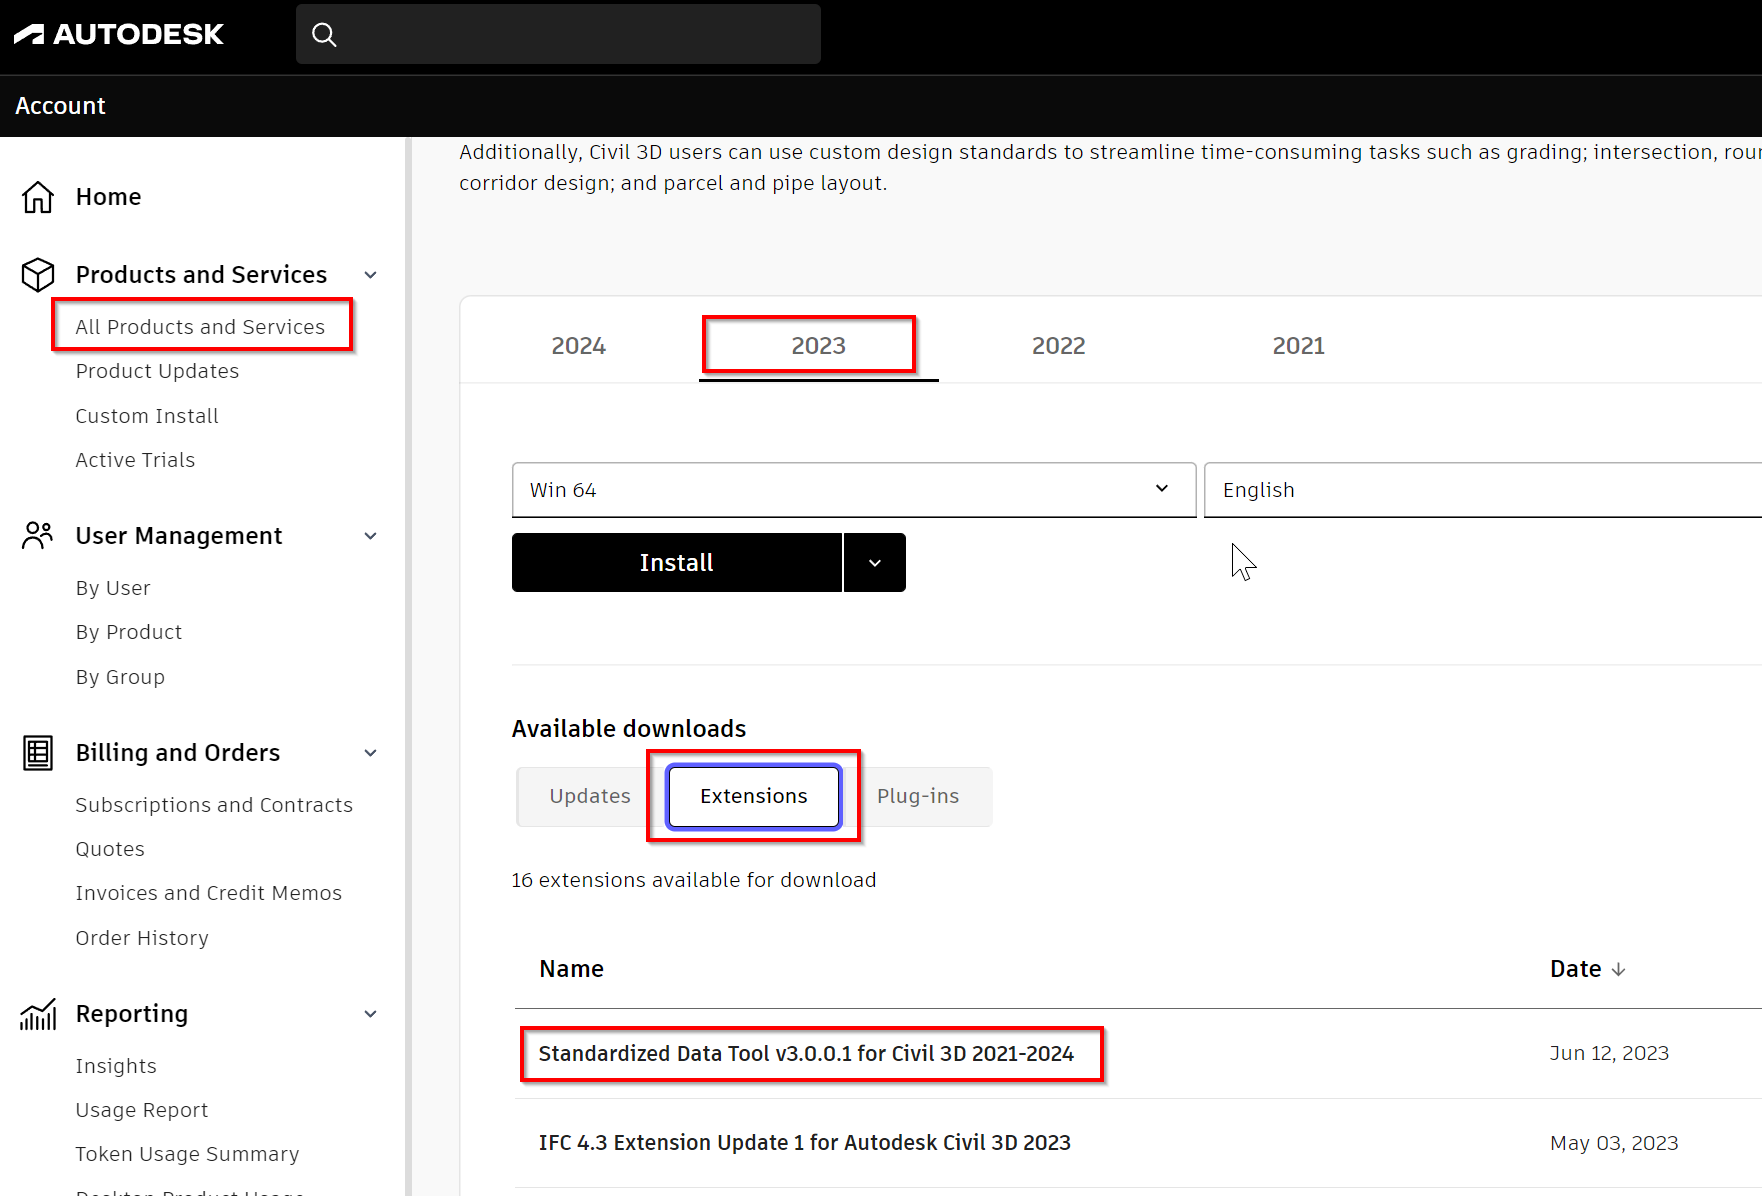Click the Reporting chart icon
The width and height of the screenshot is (1762, 1196).
pyautogui.click(x=37, y=1014)
